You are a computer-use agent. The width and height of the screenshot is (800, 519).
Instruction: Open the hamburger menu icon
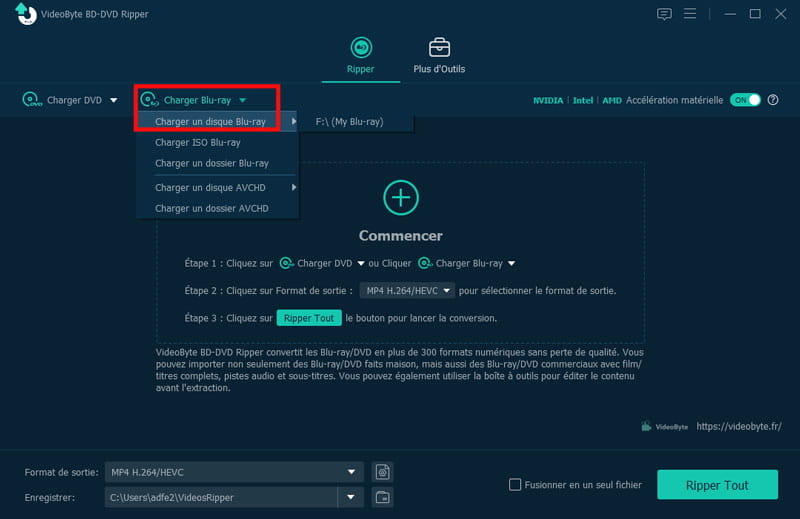point(690,14)
